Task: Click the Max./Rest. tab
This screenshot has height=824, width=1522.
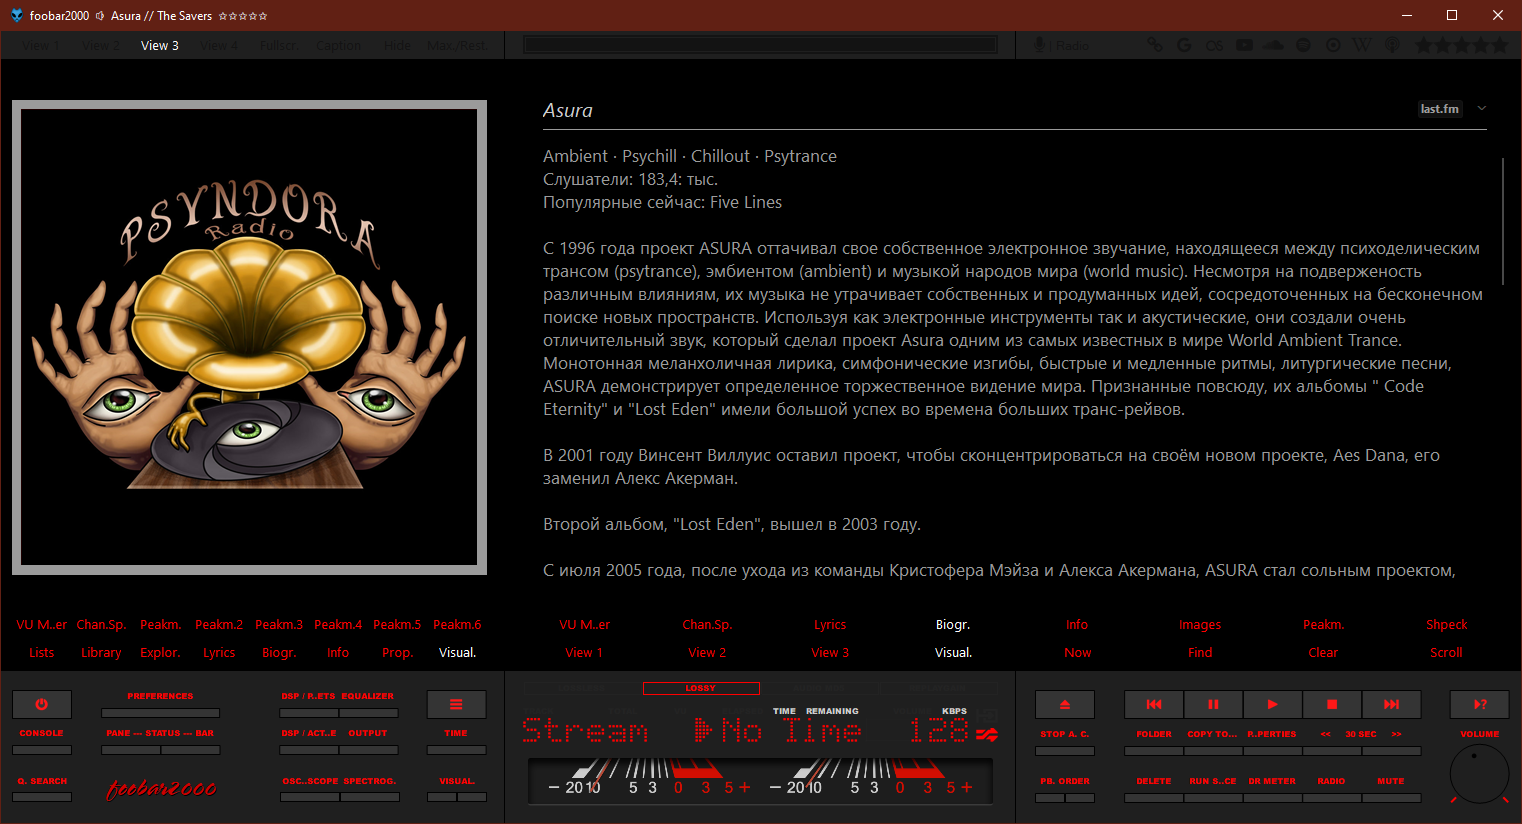Action: coord(457,45)
